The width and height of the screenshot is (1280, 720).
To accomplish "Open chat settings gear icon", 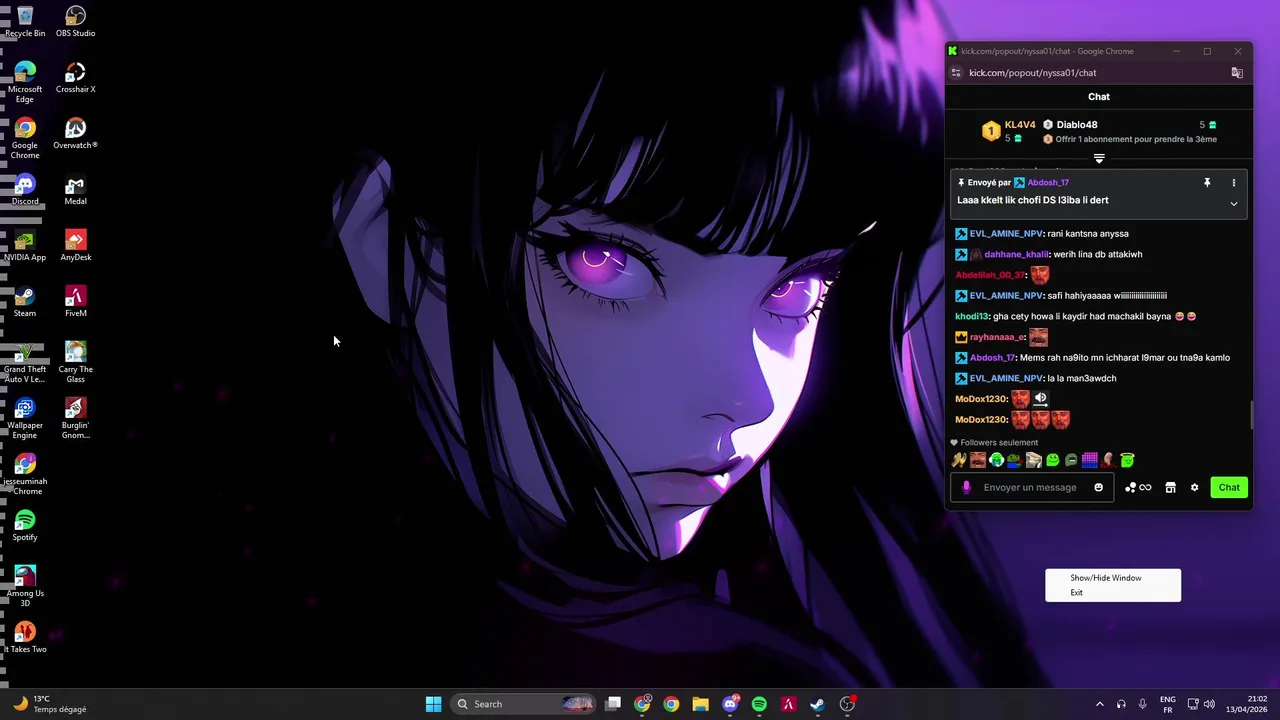I will coord(1194,487).
